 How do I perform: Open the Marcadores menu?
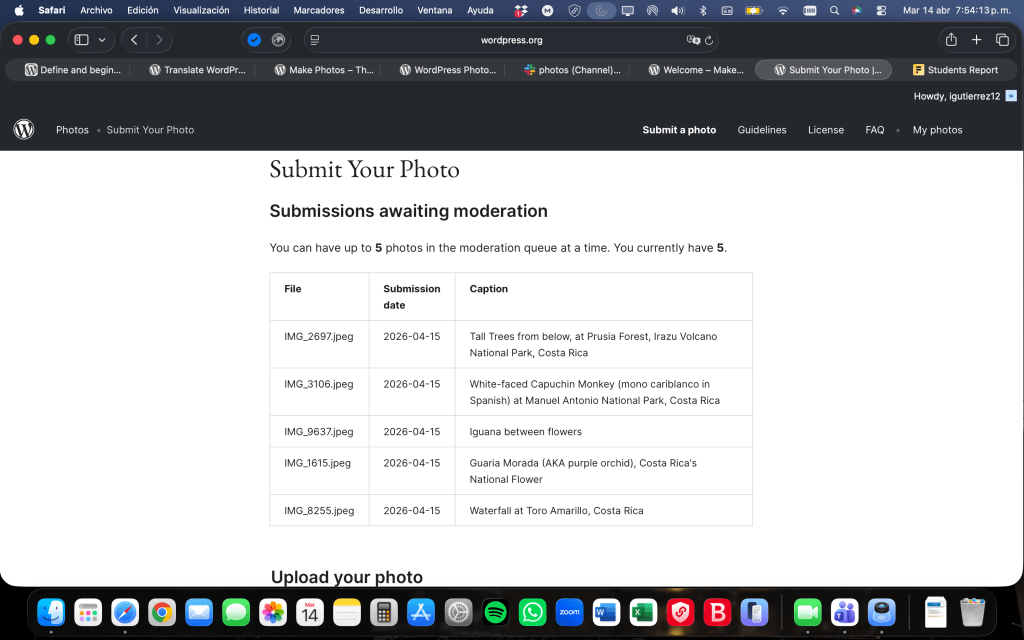click(x=319, y=11)
